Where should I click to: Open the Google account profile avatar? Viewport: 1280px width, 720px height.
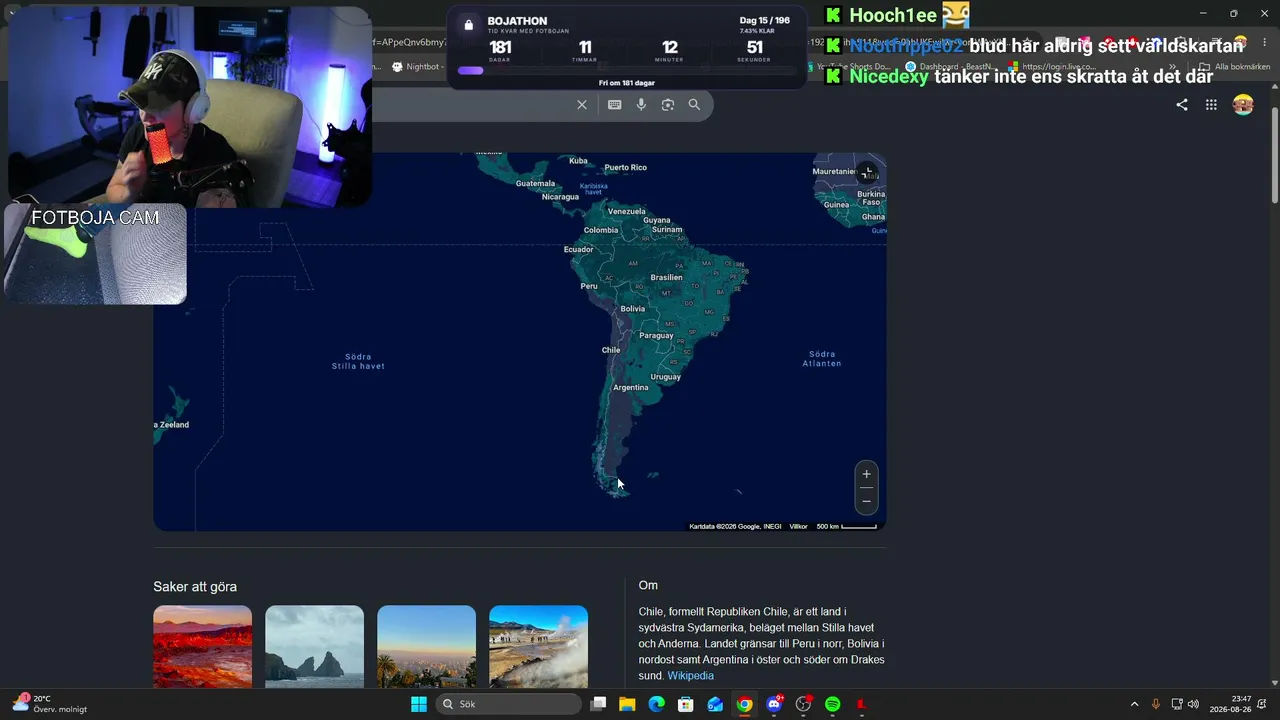click(x=1243, y=105)
